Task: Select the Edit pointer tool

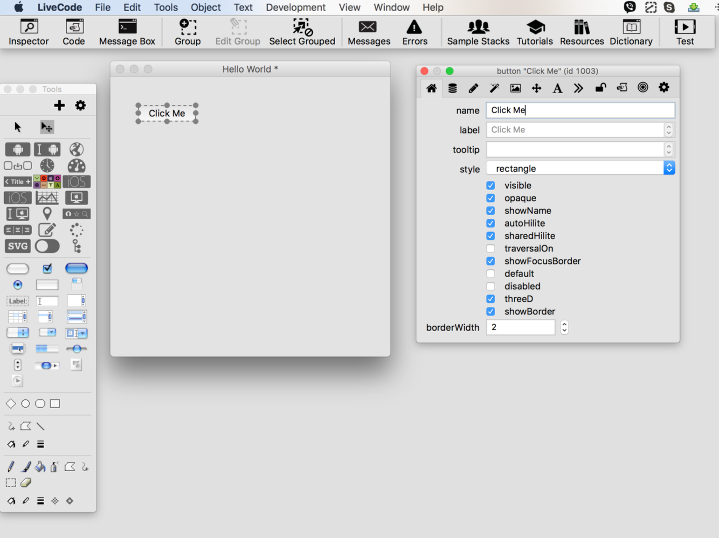Action: [47, 127]
